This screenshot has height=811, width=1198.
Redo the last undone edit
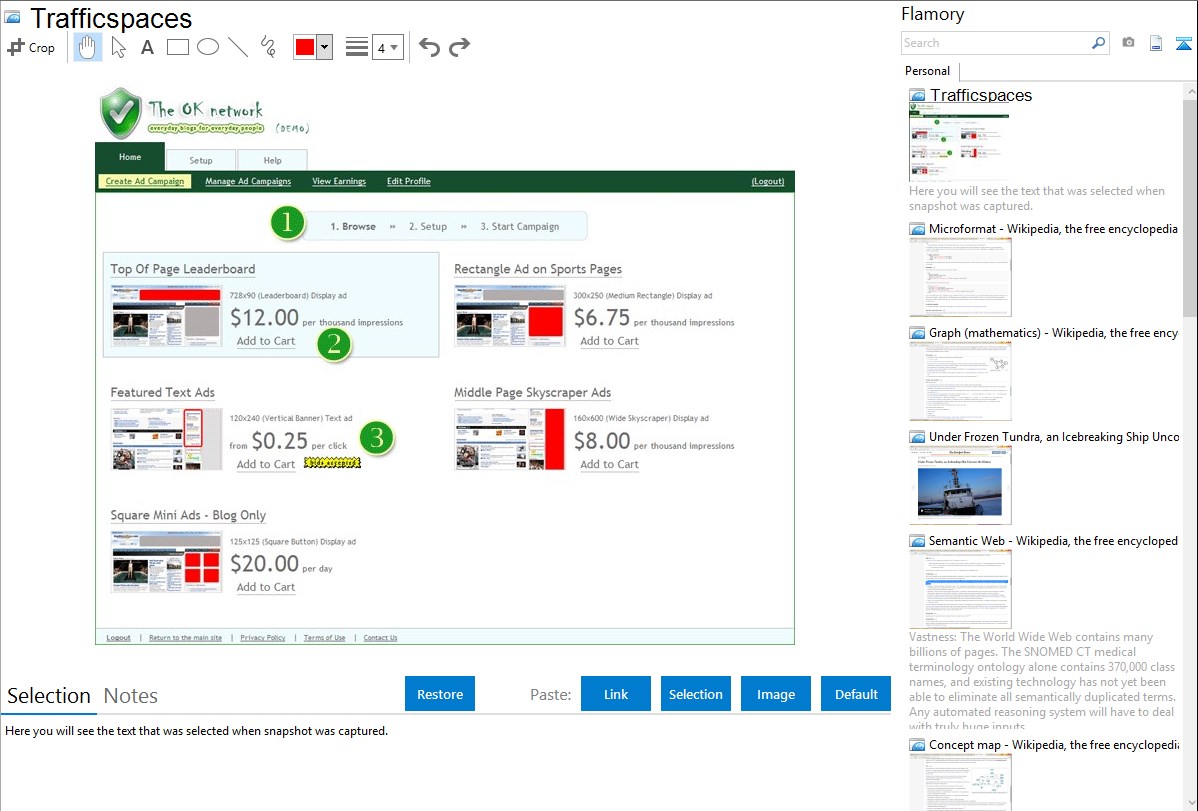[459, 47]
